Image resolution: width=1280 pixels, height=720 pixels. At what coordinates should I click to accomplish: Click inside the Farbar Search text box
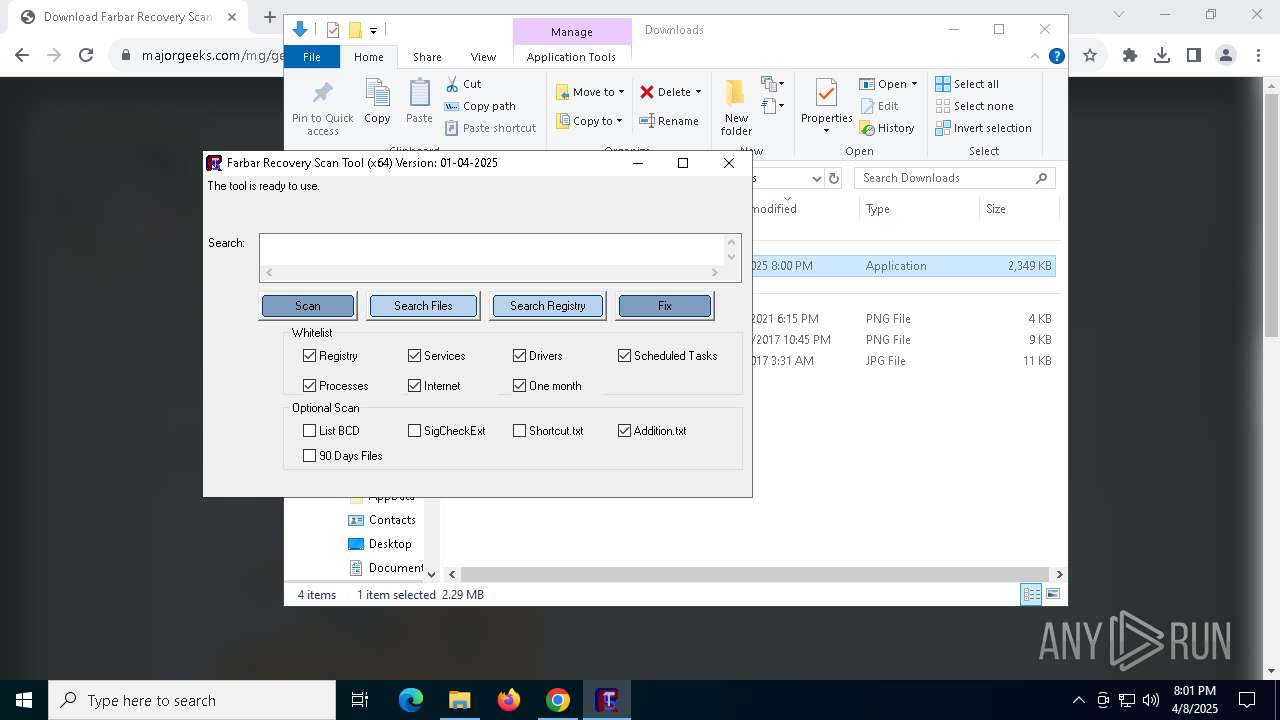[492, 250]
